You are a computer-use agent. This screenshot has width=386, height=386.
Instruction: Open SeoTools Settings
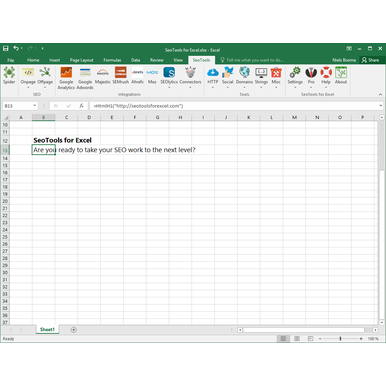click(x=295, y=77)
